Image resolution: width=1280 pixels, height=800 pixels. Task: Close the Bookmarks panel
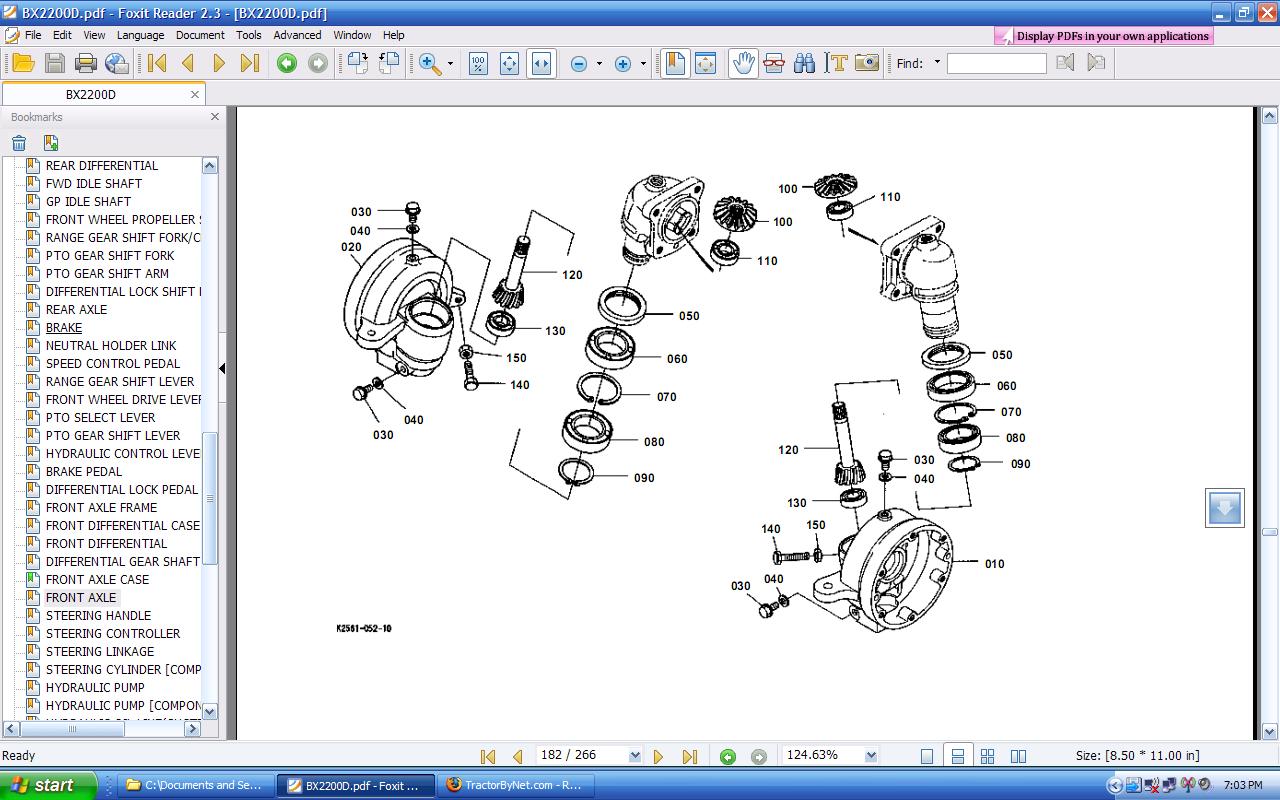(214, 117)
